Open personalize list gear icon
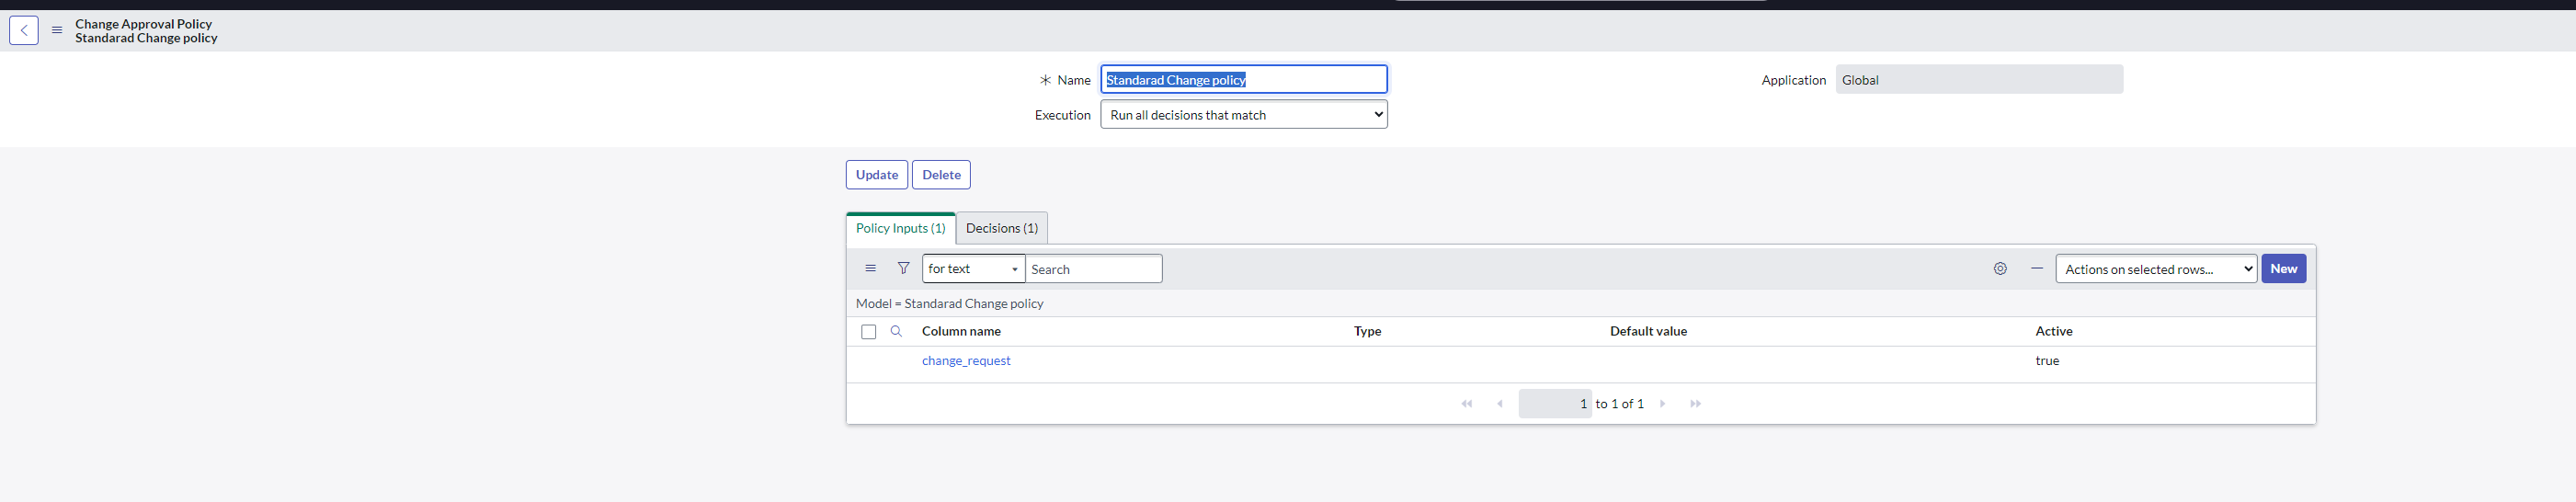This screenshot has height=502, width=2576. click(x=2000, y=269)
